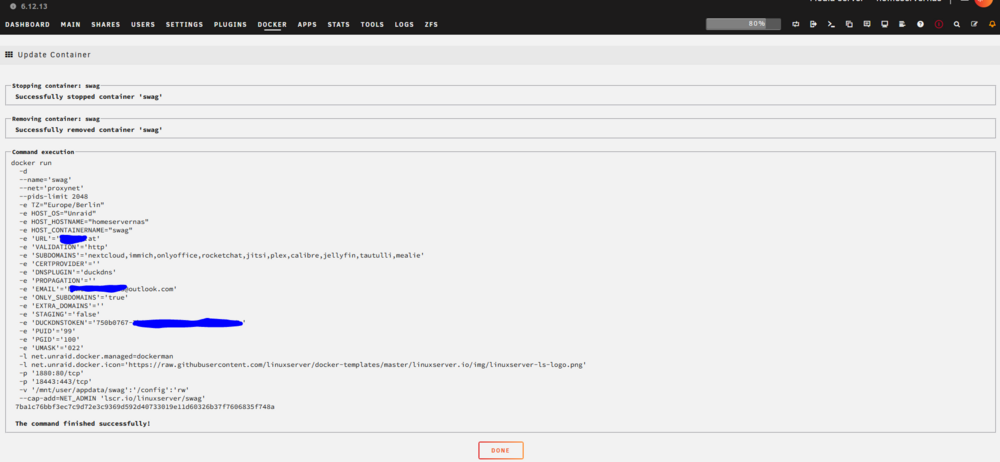Click the 80% usage progress bar
1000x462 pixels.
pyautogui.click(x=744, y=24)
